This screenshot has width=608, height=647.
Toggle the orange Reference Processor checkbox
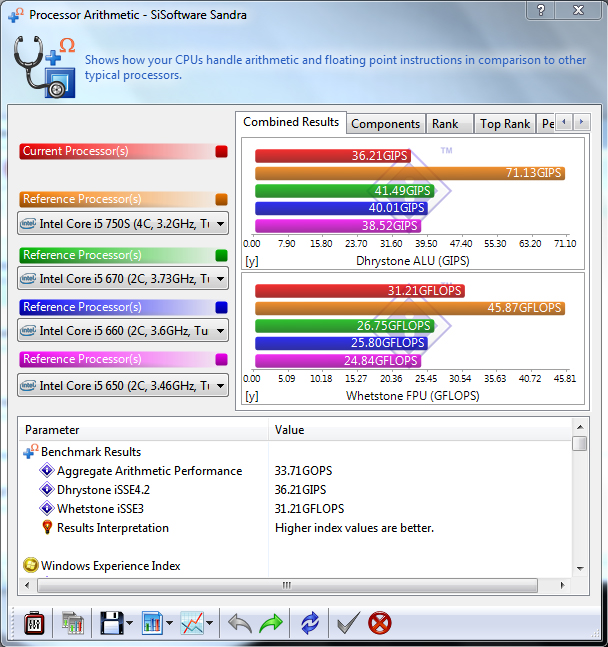tap(221, 199)
